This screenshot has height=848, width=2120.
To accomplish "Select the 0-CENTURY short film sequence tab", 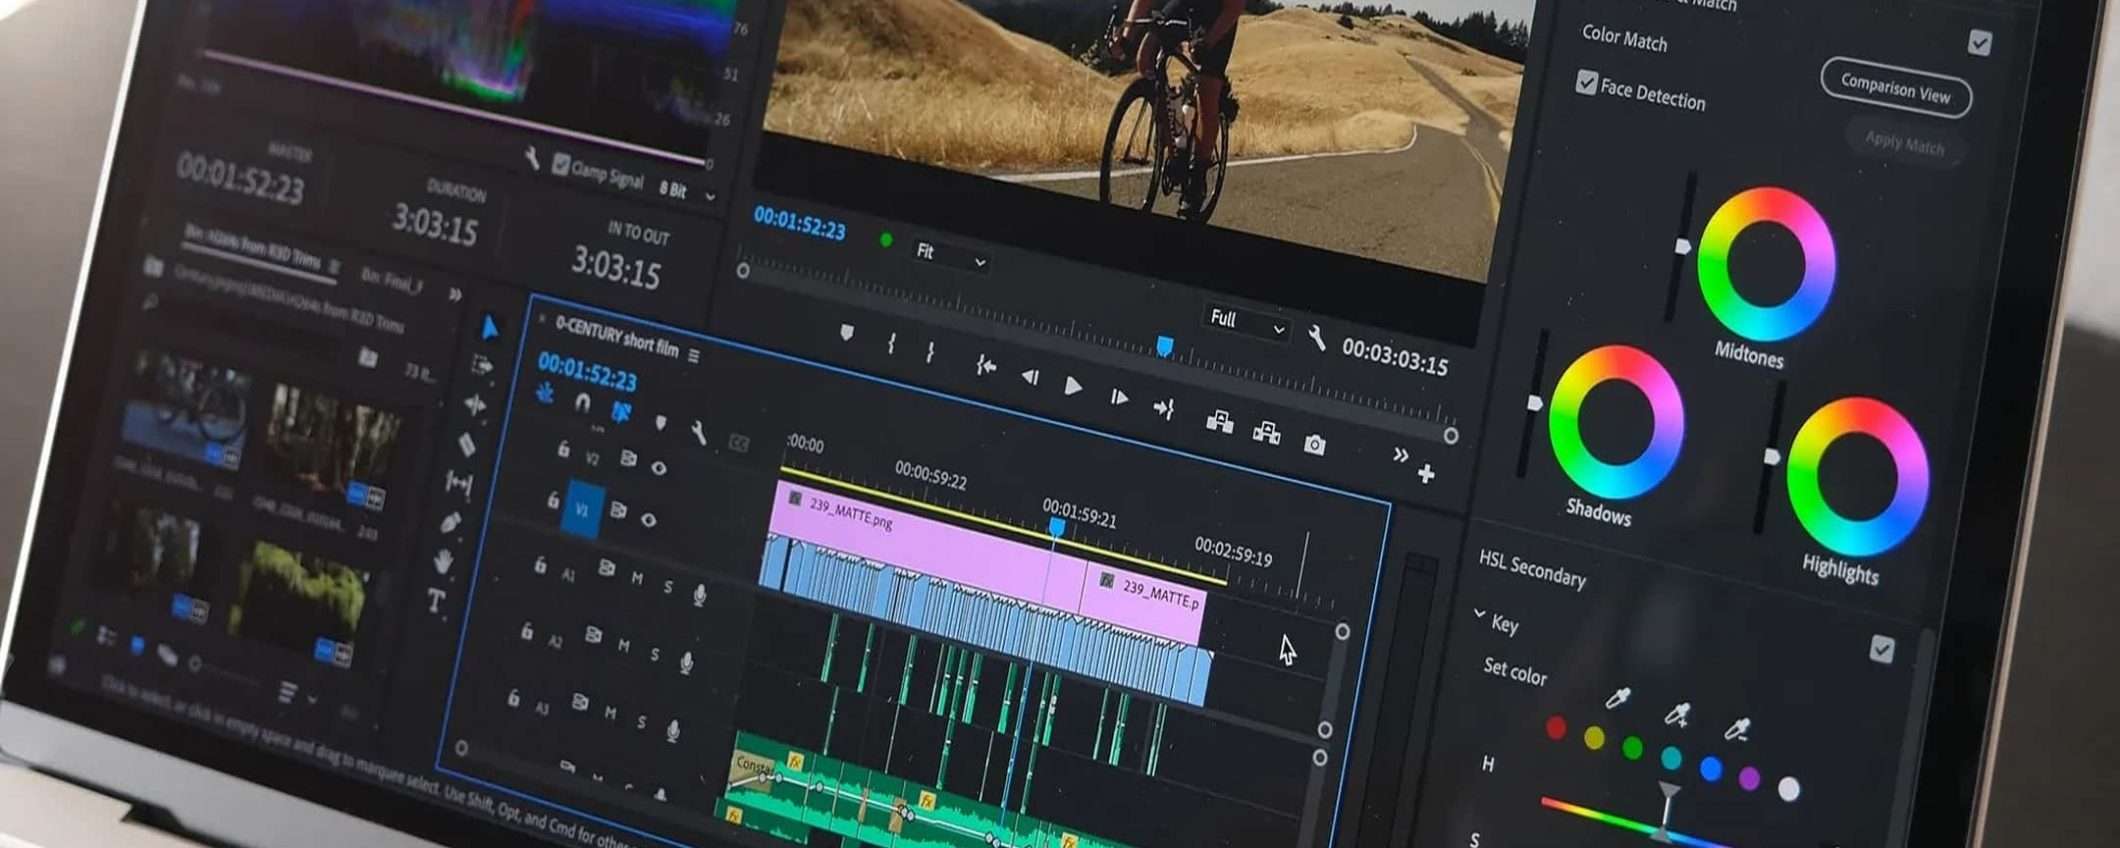I will [x=616, y=338].
